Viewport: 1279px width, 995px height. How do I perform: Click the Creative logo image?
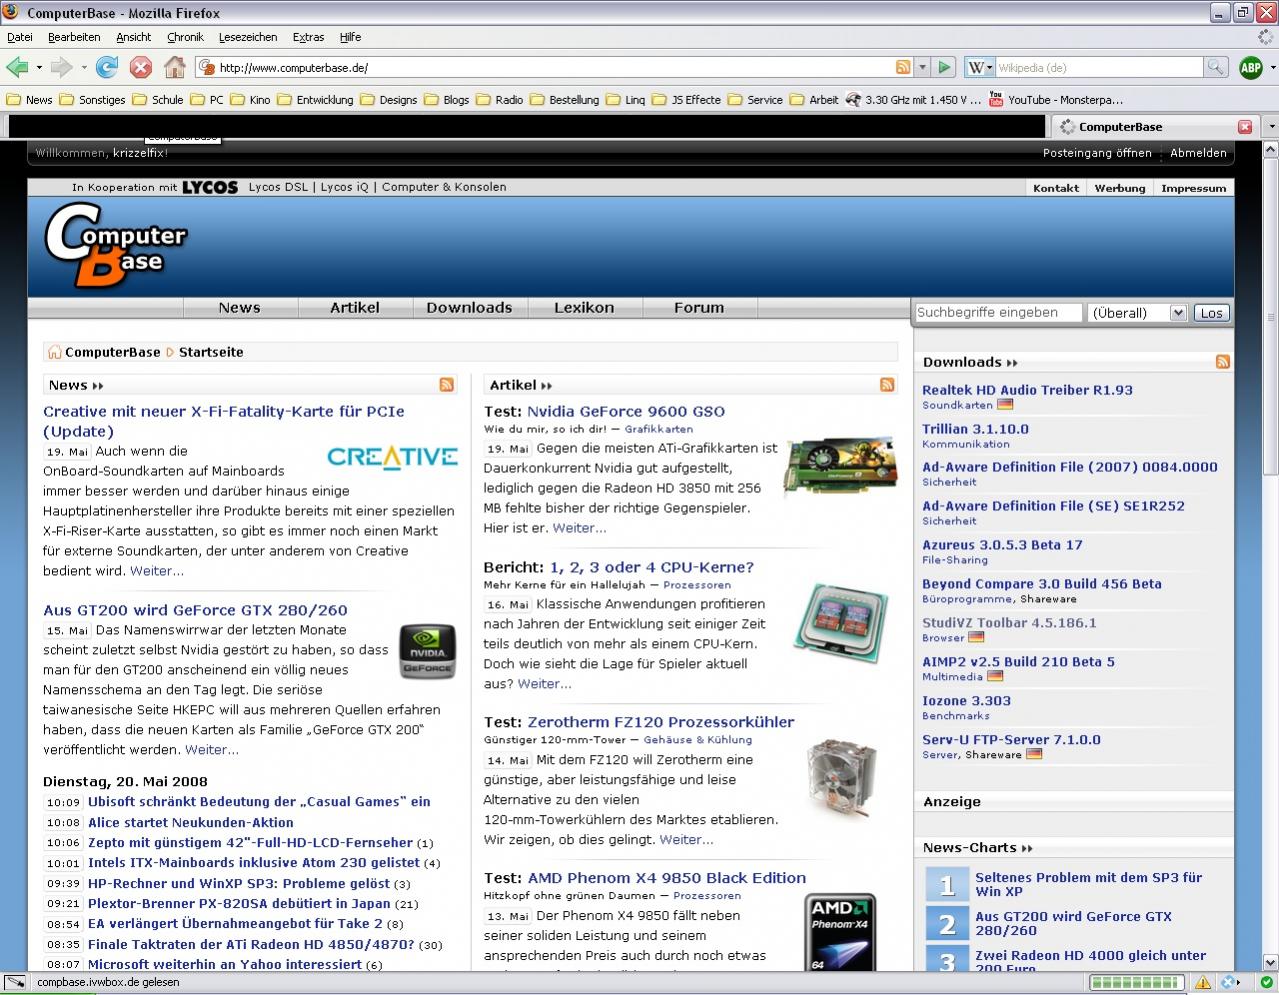[x=392, y=457]
